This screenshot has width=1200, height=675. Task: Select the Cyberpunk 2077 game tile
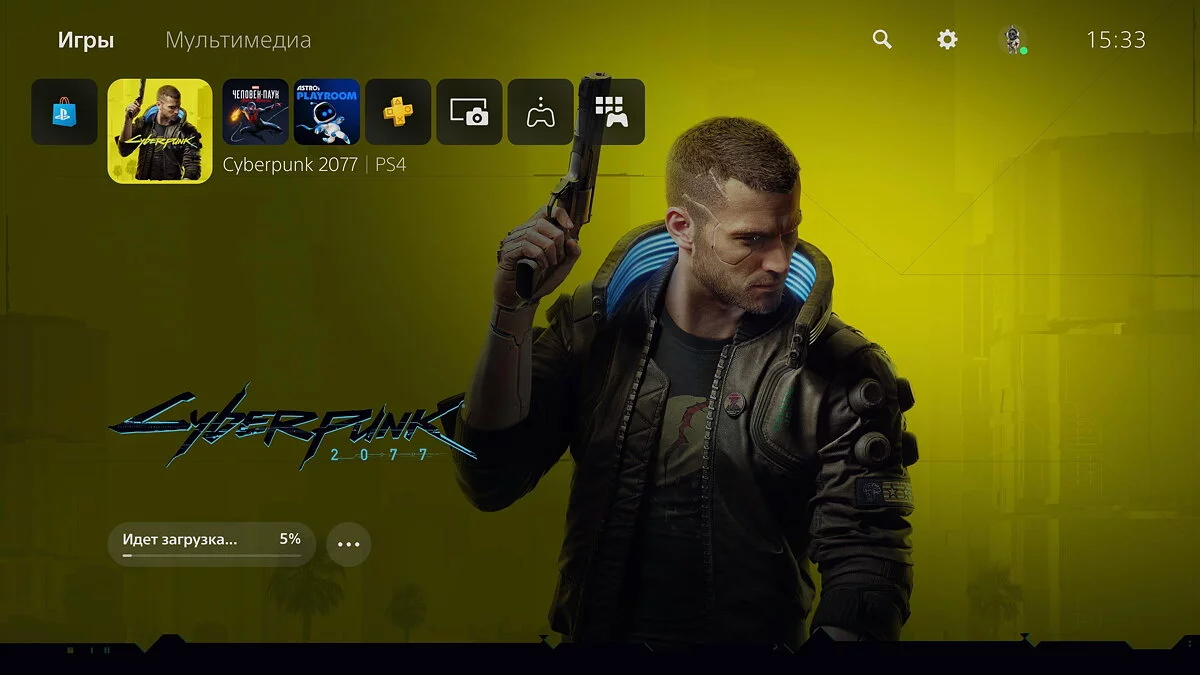pos(160,131)
